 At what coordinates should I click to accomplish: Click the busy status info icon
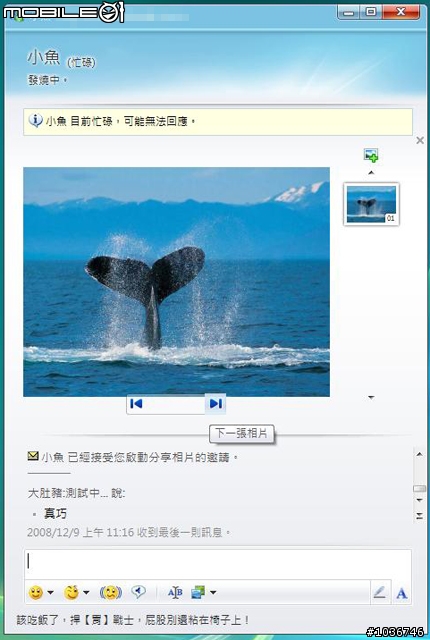35,121
